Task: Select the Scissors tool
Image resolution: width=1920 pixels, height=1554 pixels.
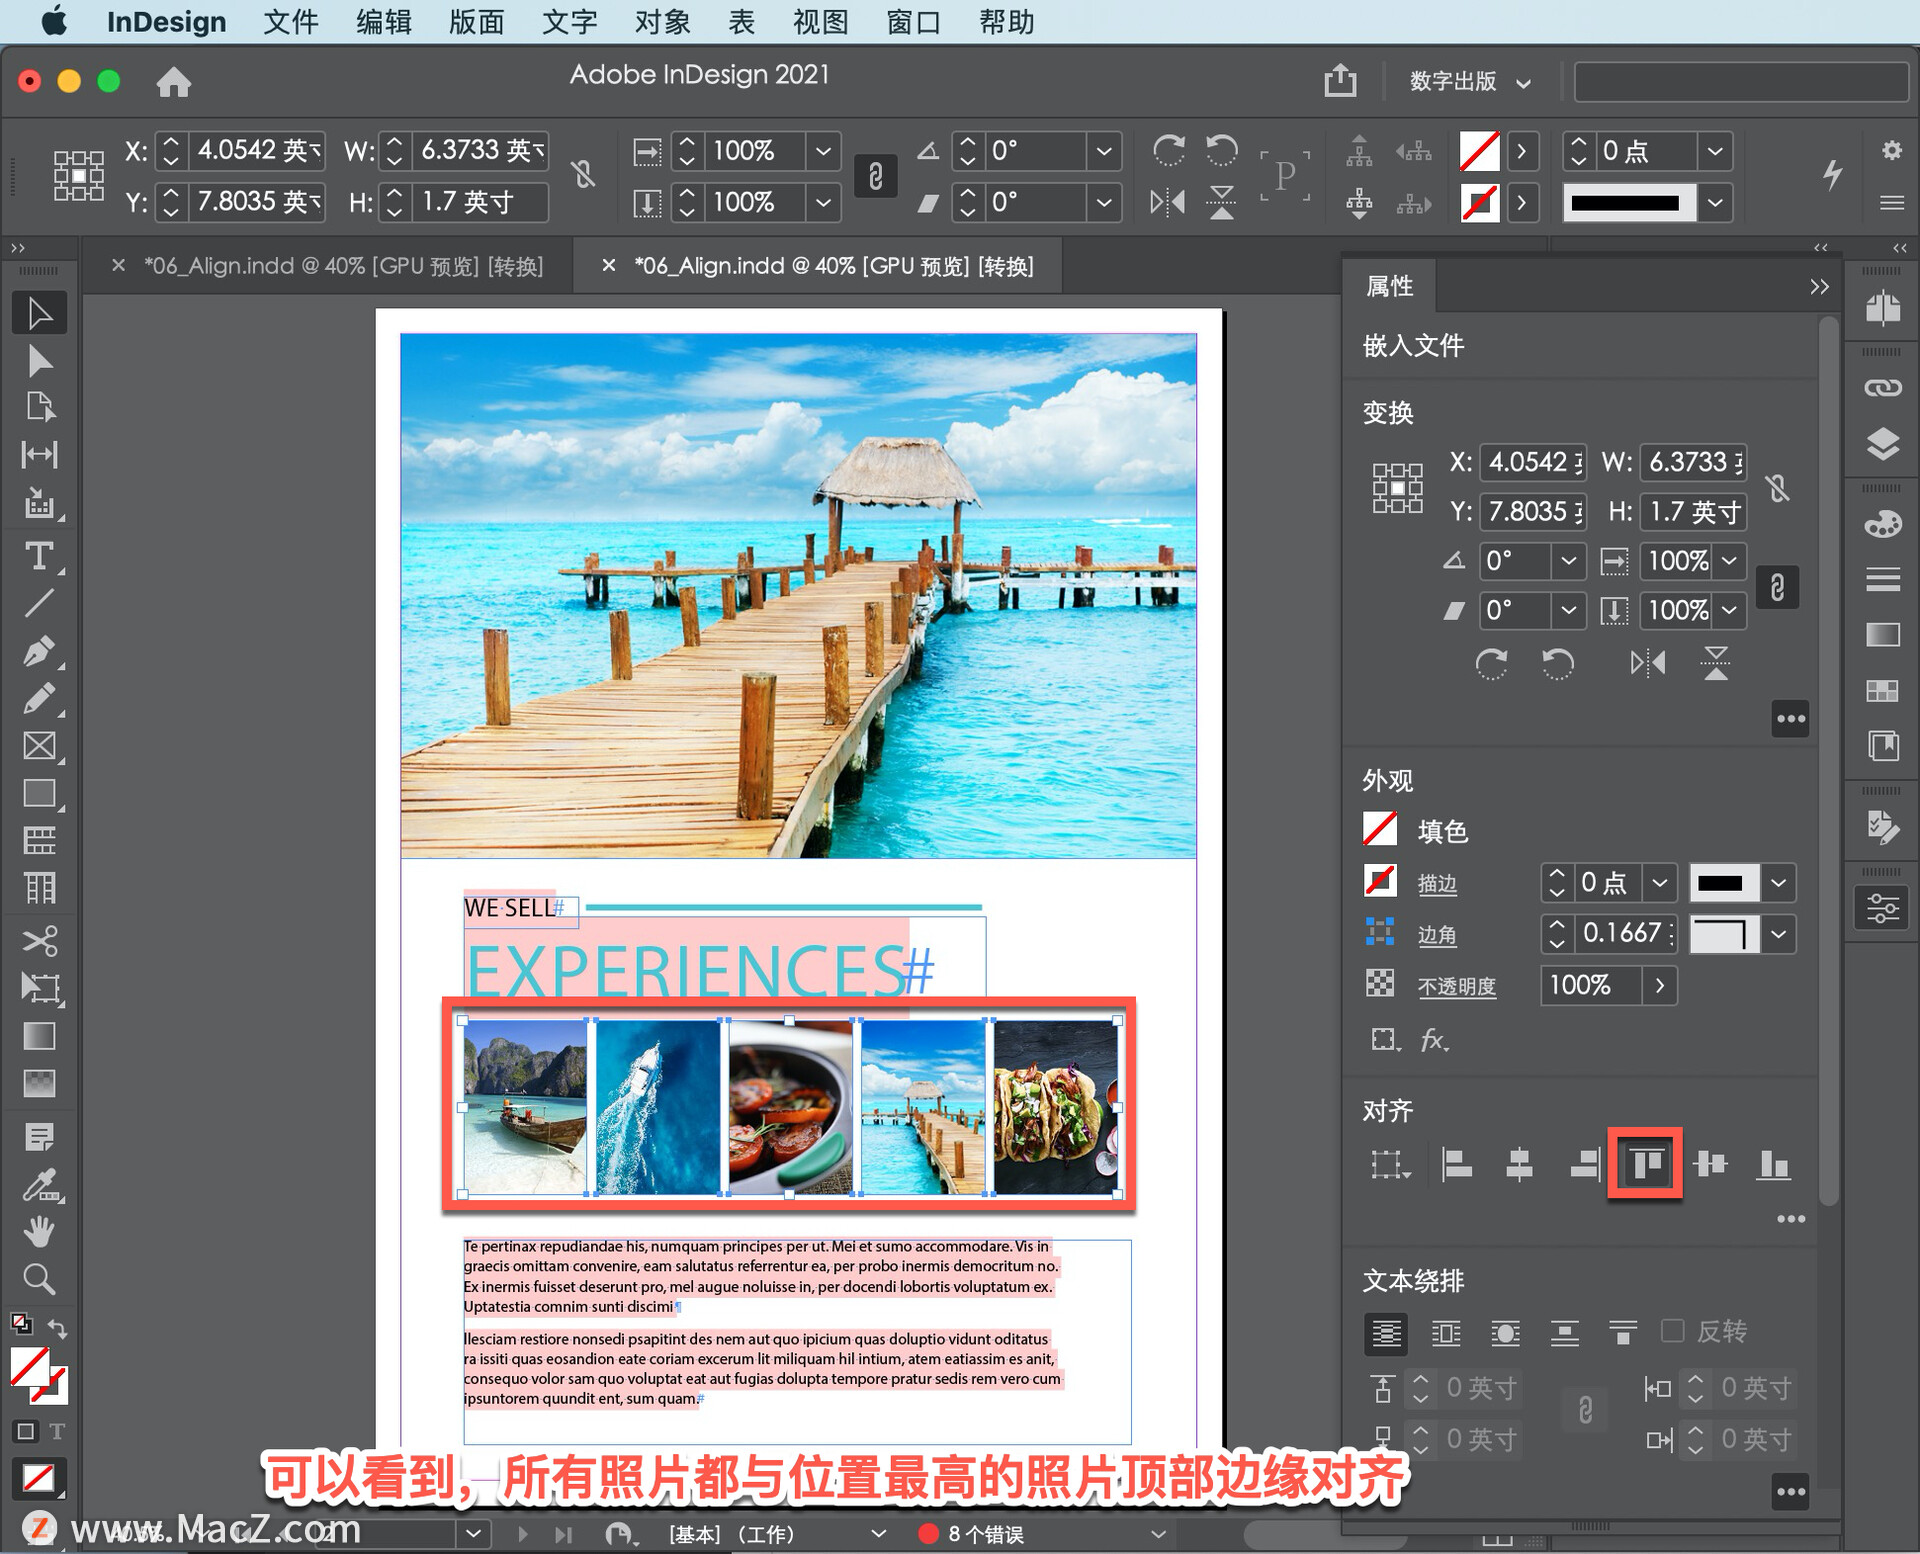Action: coord(39,940)
